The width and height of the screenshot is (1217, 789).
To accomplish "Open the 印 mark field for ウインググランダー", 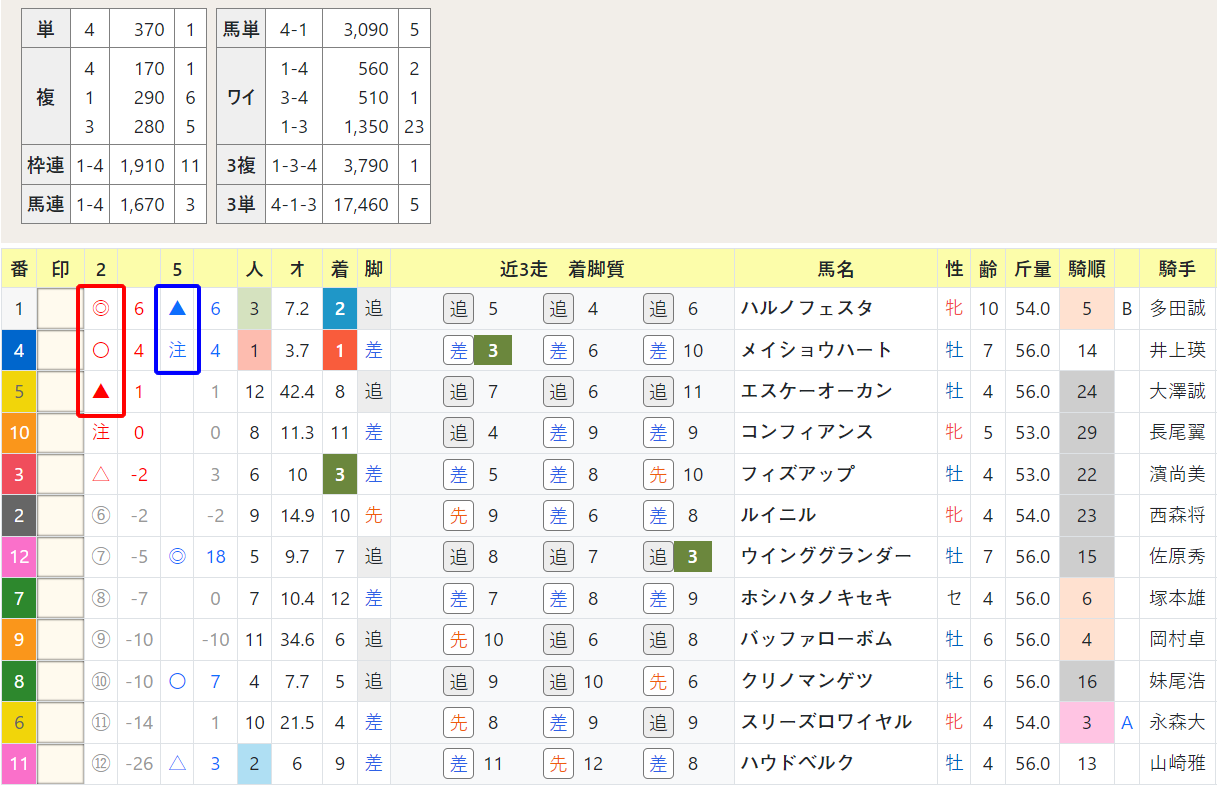I will (60, 557).
